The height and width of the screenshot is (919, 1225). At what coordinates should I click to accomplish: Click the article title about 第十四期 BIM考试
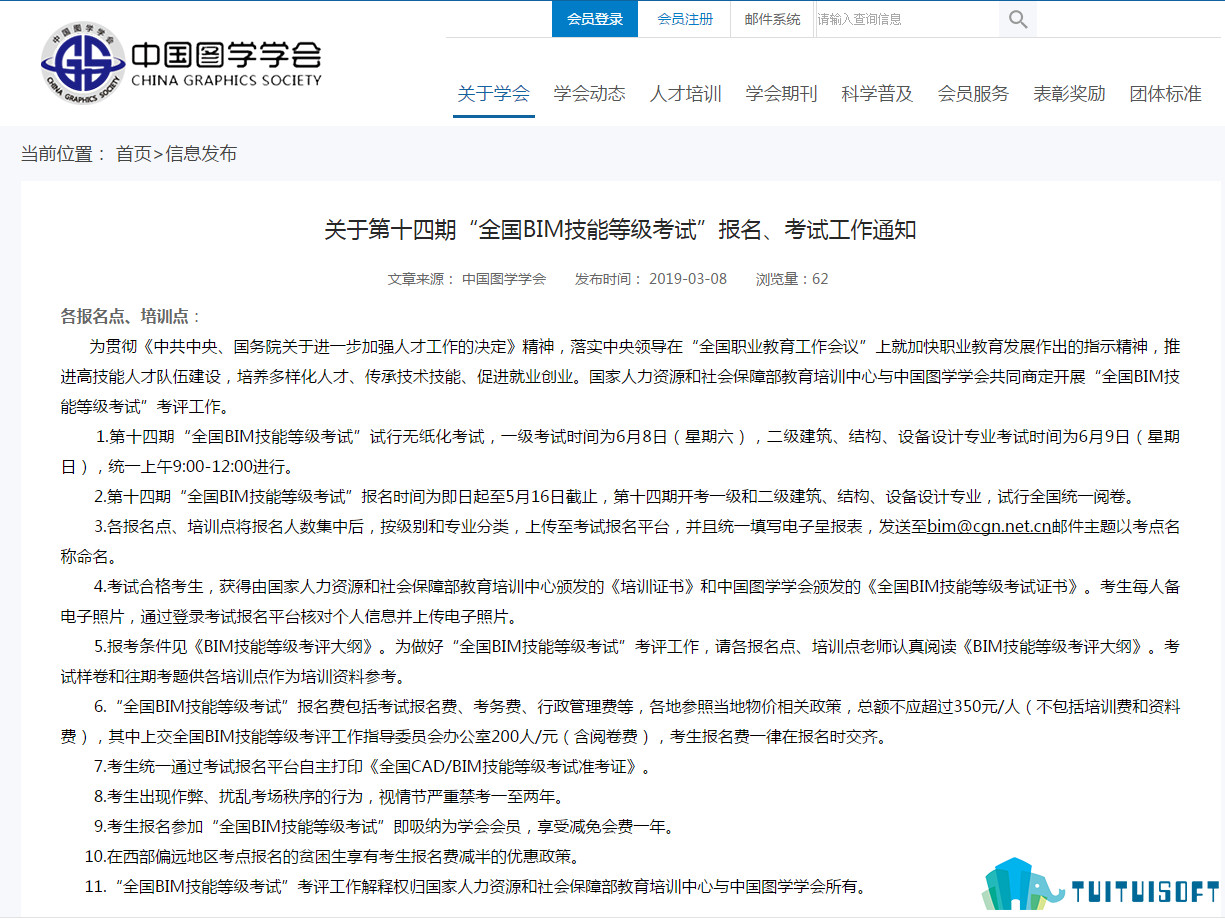620,230
